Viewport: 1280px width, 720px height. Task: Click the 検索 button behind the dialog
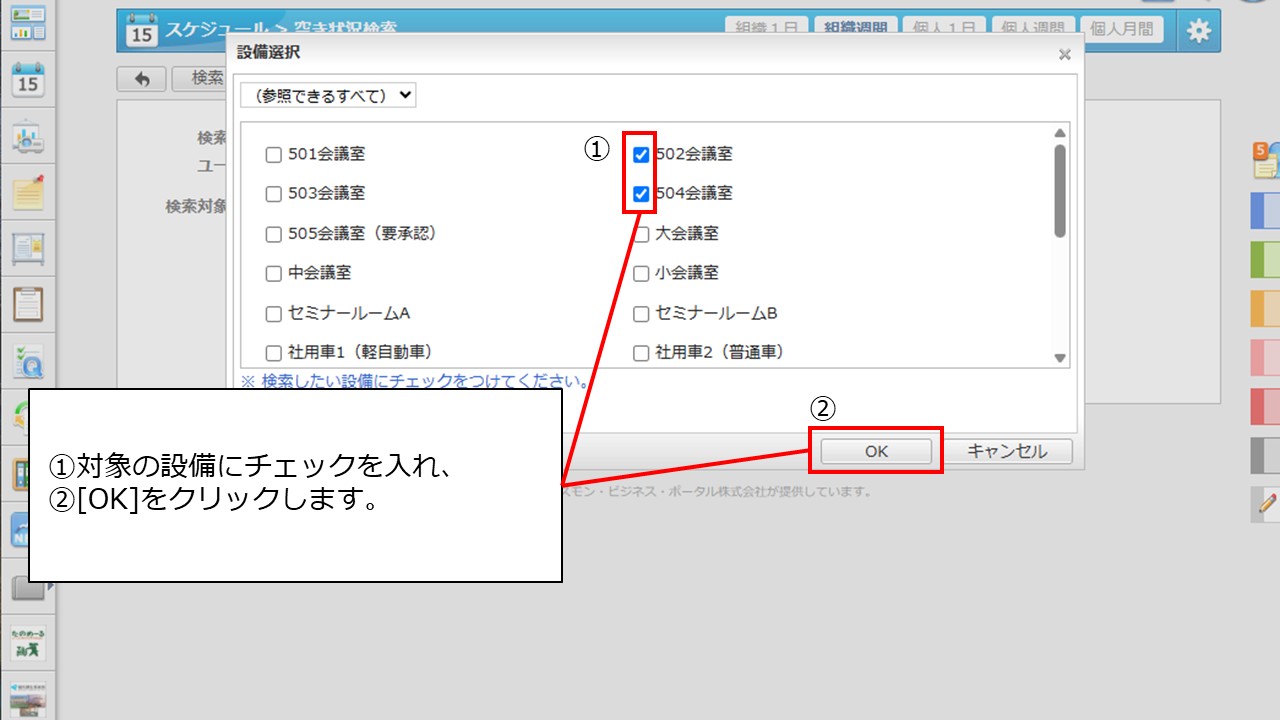tap(200, 78)
